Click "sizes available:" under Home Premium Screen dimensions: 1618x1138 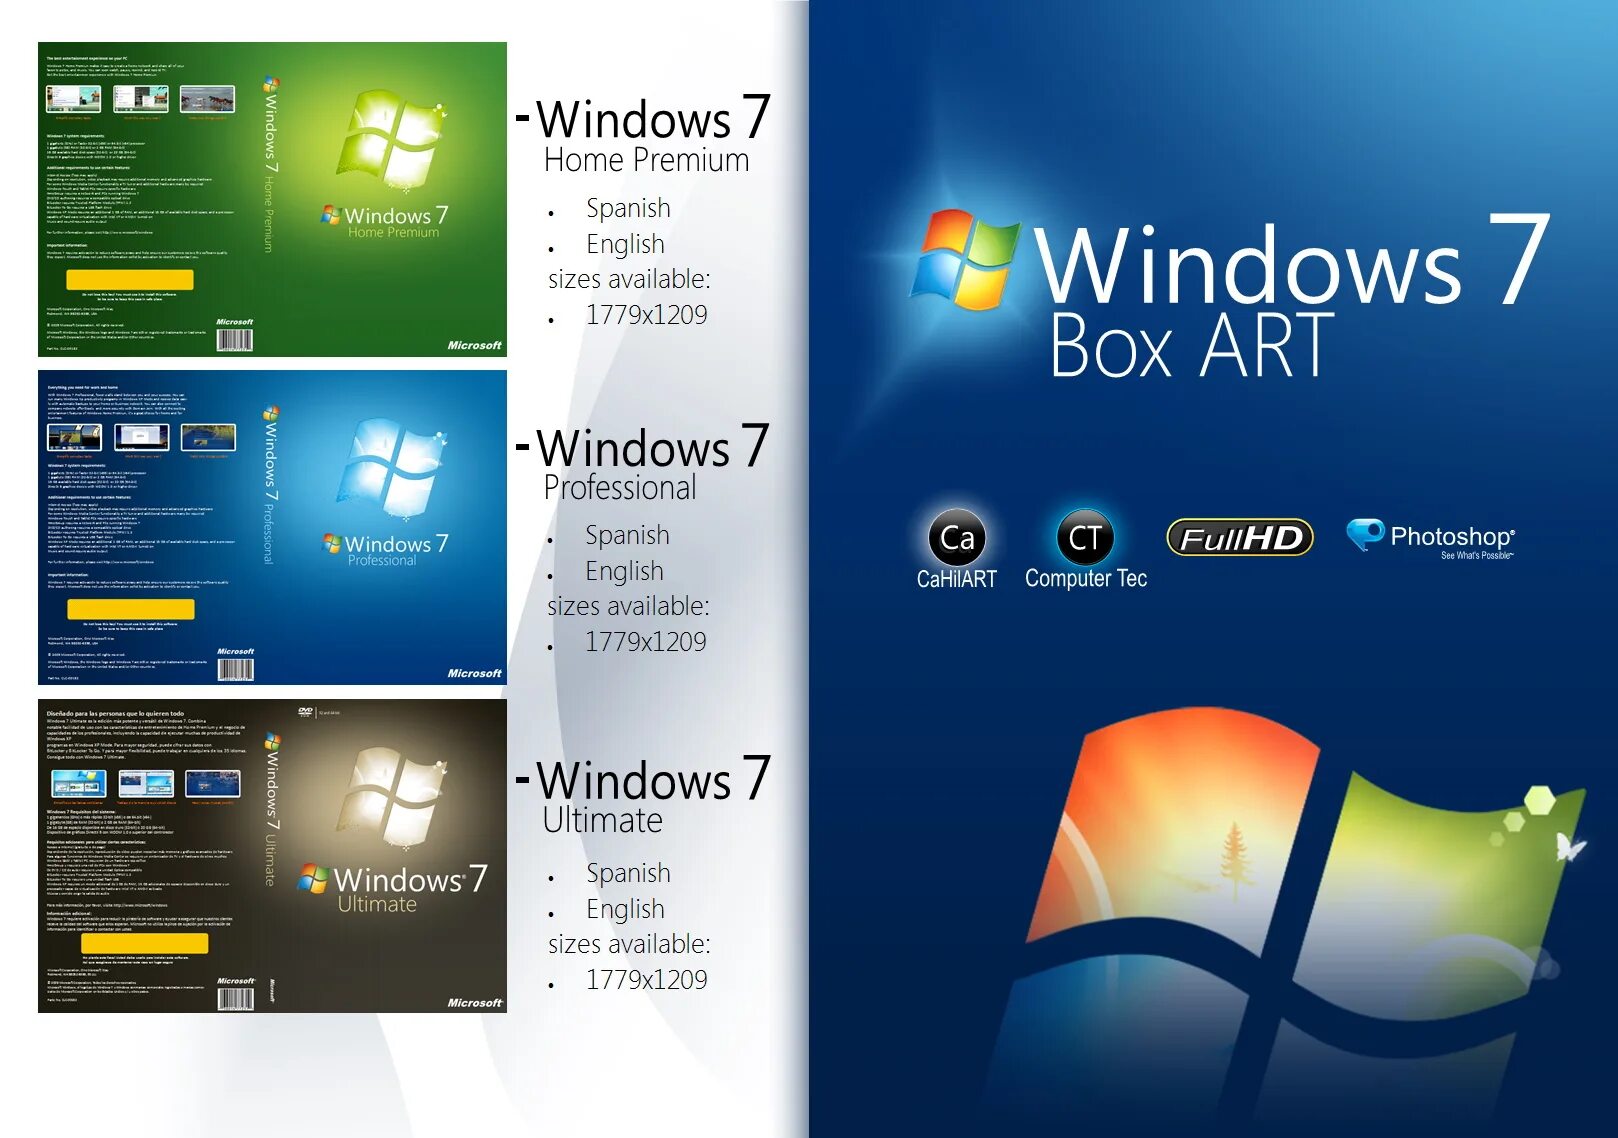(629, 279)
